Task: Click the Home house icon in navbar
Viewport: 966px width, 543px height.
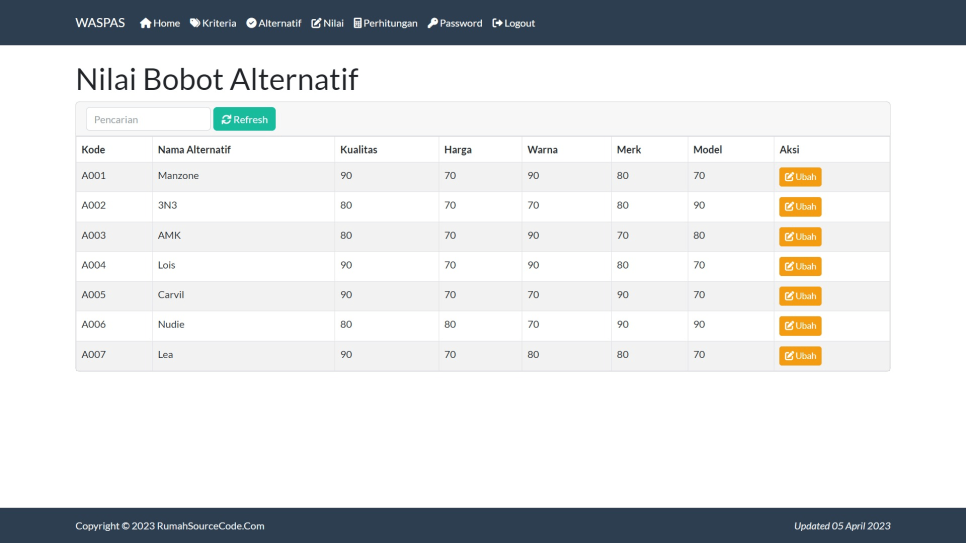Action: tap(145, 23)
